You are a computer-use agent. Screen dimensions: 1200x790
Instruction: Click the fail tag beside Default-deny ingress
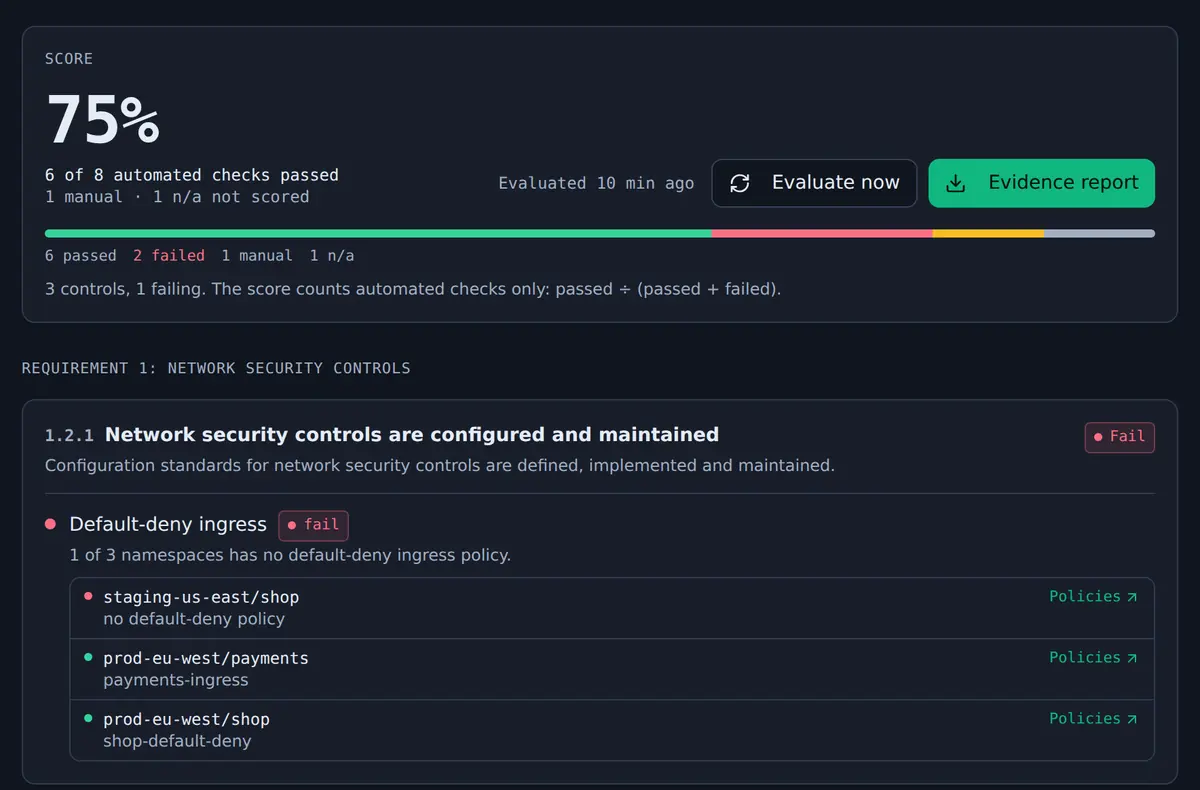pyautogui.click(x=313, y=525)
